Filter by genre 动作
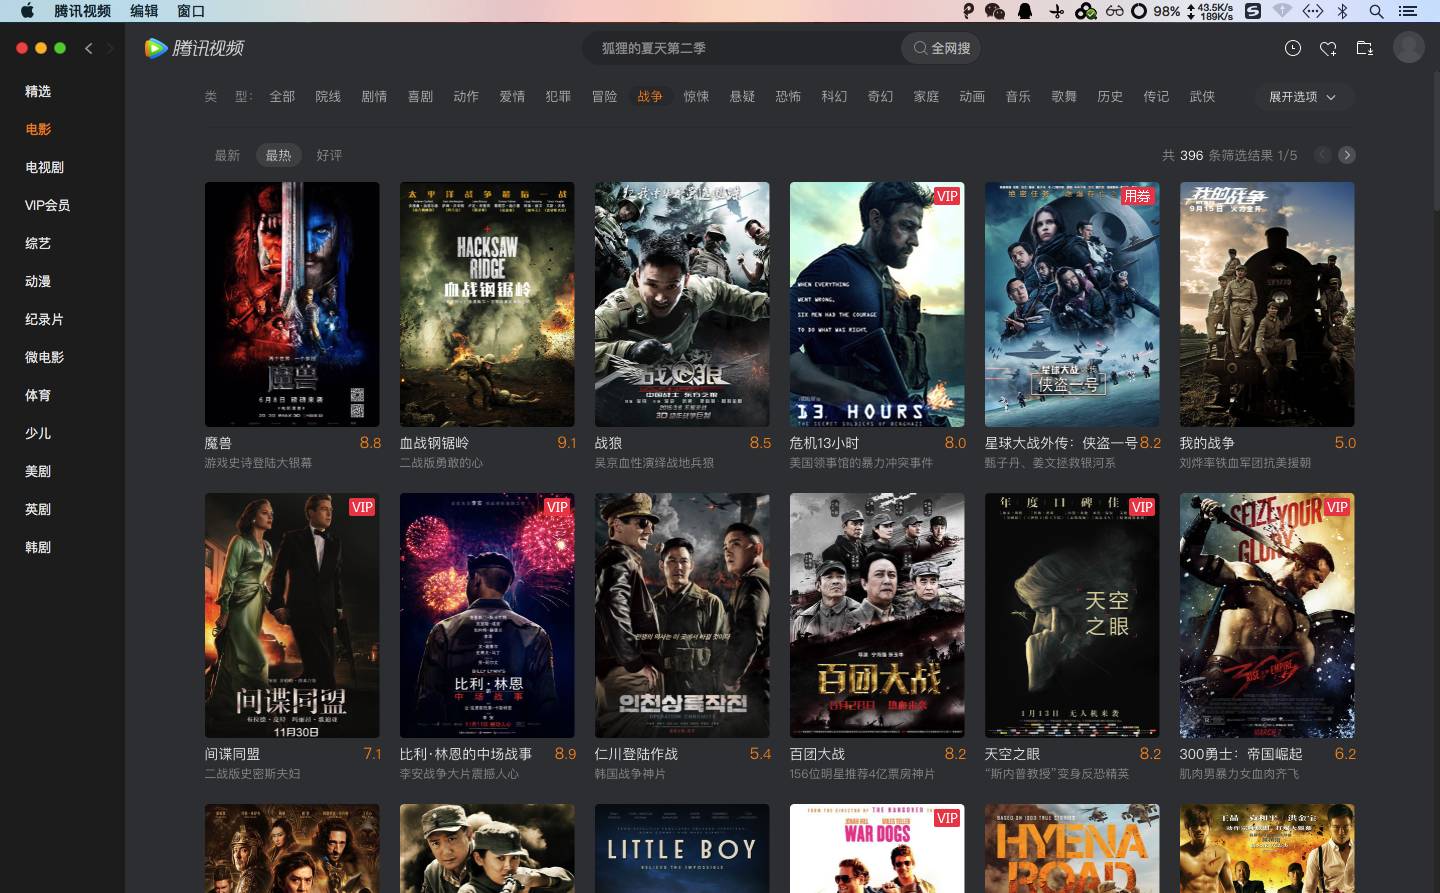The image size is (1440, 893). 466,97
